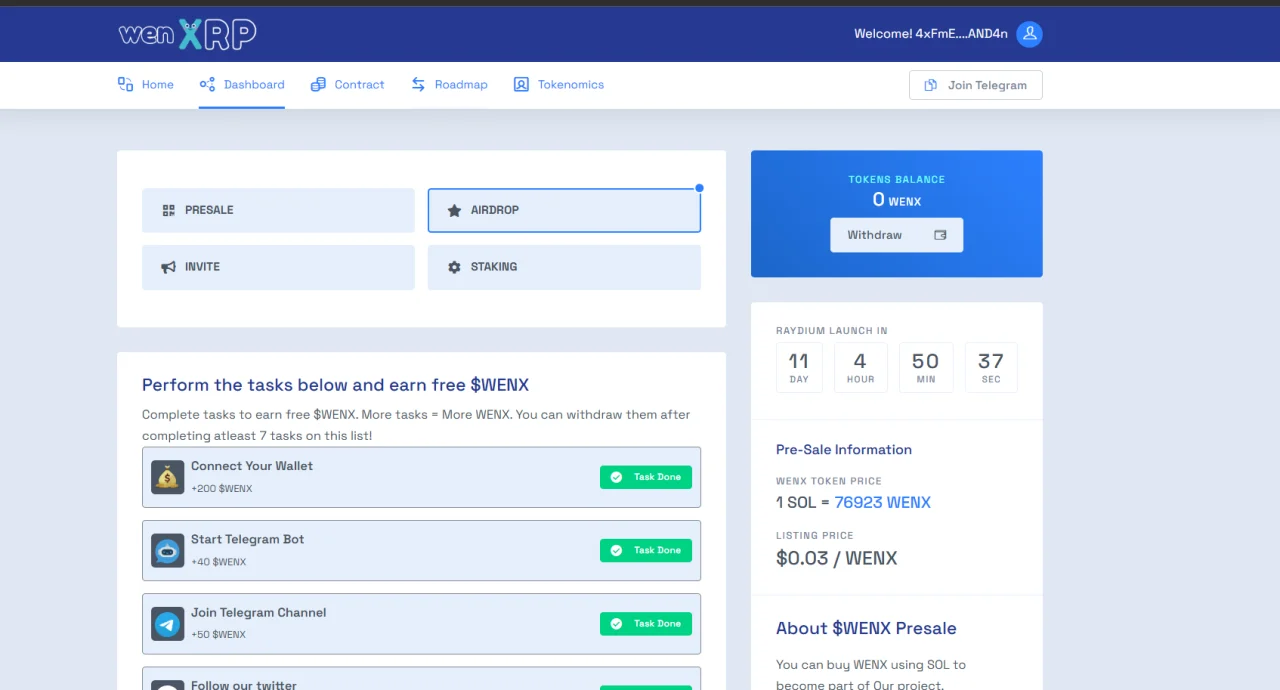Screen dimensions: 1280x690
Task: Open the user profile avatar icon
Action: tap(1029, 34)
